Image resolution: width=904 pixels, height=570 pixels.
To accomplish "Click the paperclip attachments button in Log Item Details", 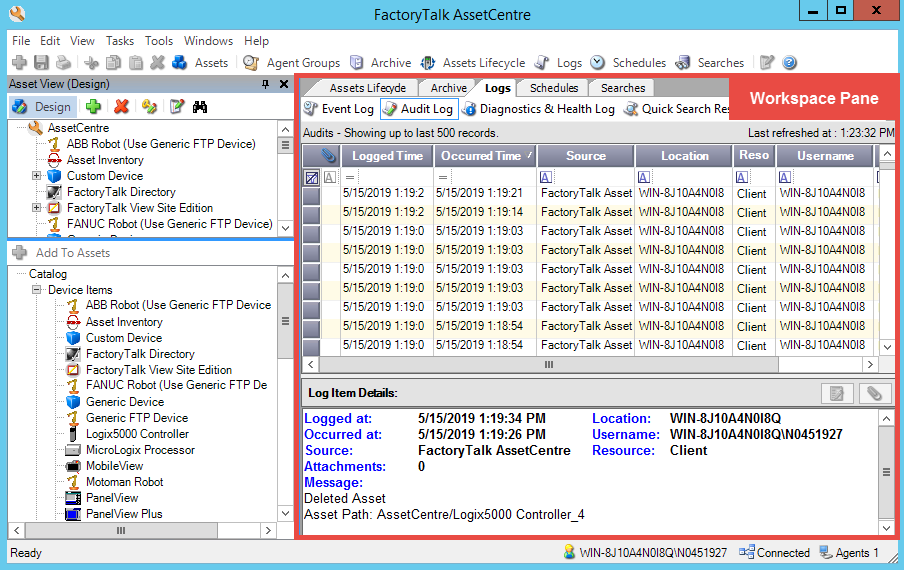I will 875,394.
